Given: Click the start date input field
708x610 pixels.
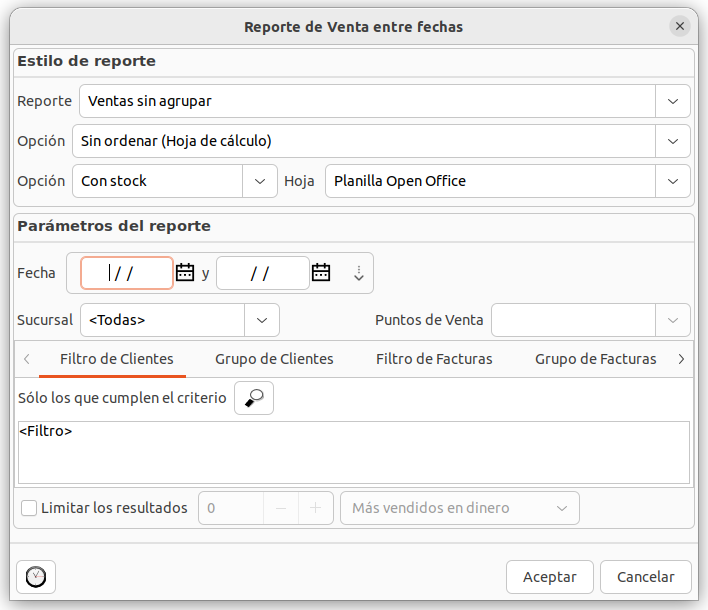Looking at the screenshot, I should (126, 273).
